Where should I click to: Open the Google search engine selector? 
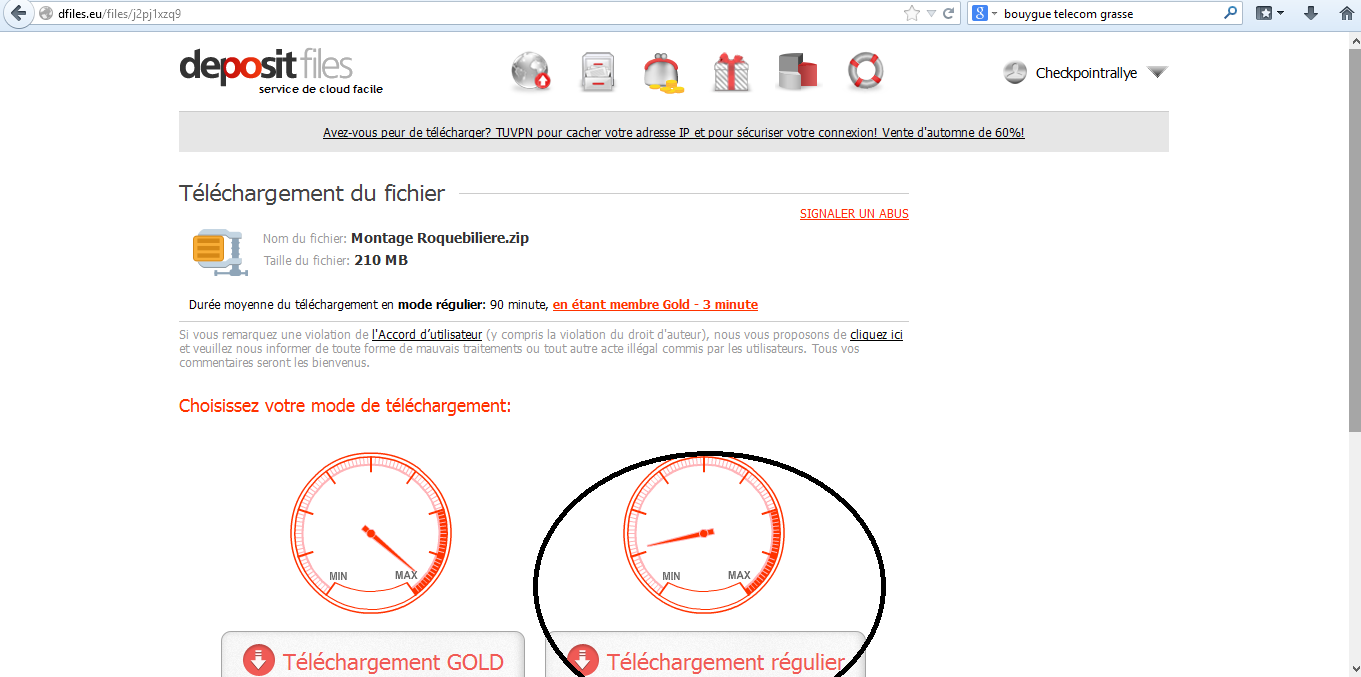click(986, 14)
